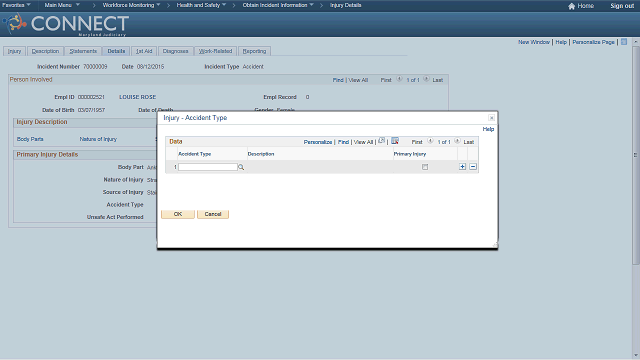Click employee name LOUISE ROSE
The image size is (640, 360).
(138, 97)
